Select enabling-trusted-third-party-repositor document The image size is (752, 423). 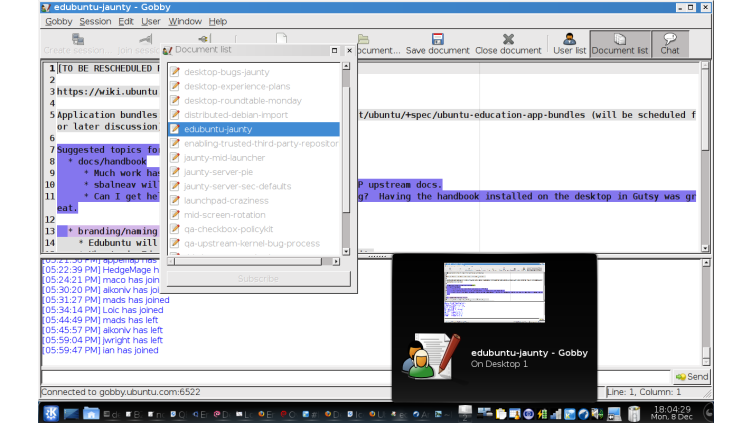[254, 143]
